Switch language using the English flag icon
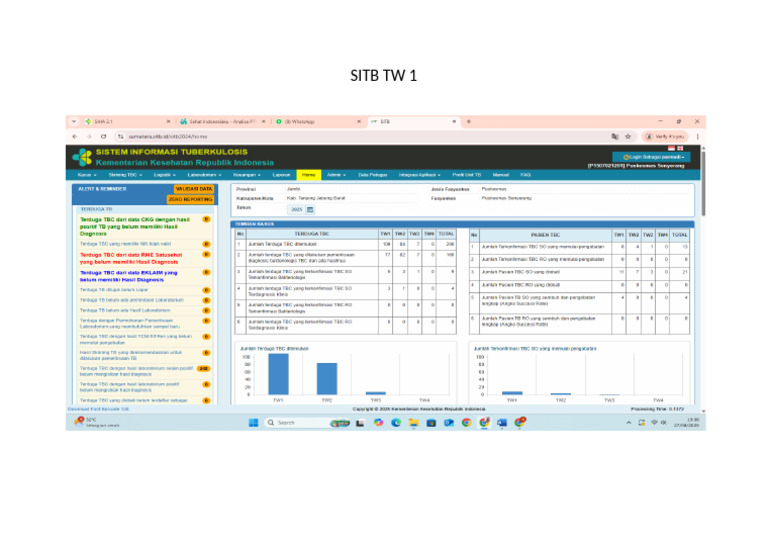This screenshot has width=768, height=543. point(680,148)
